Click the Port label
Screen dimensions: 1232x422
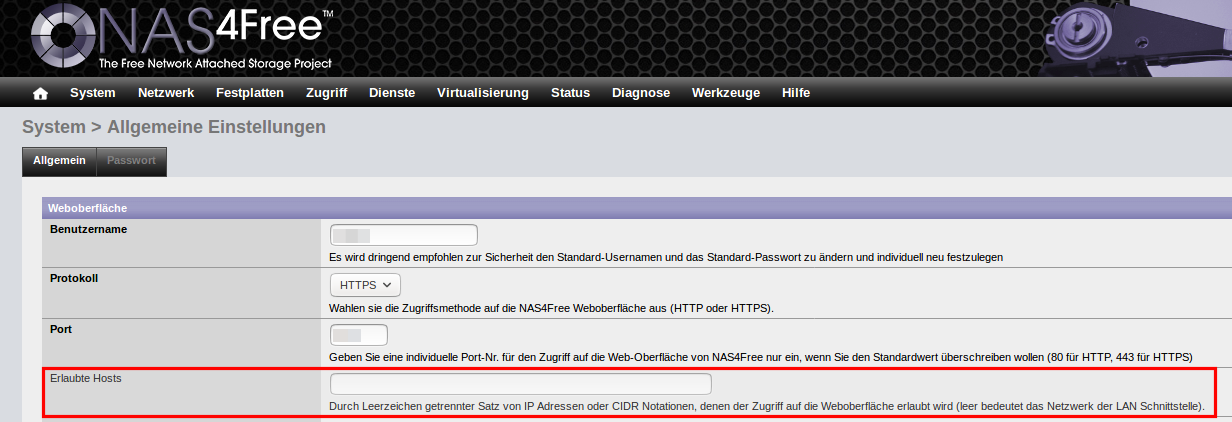[61, 328]
